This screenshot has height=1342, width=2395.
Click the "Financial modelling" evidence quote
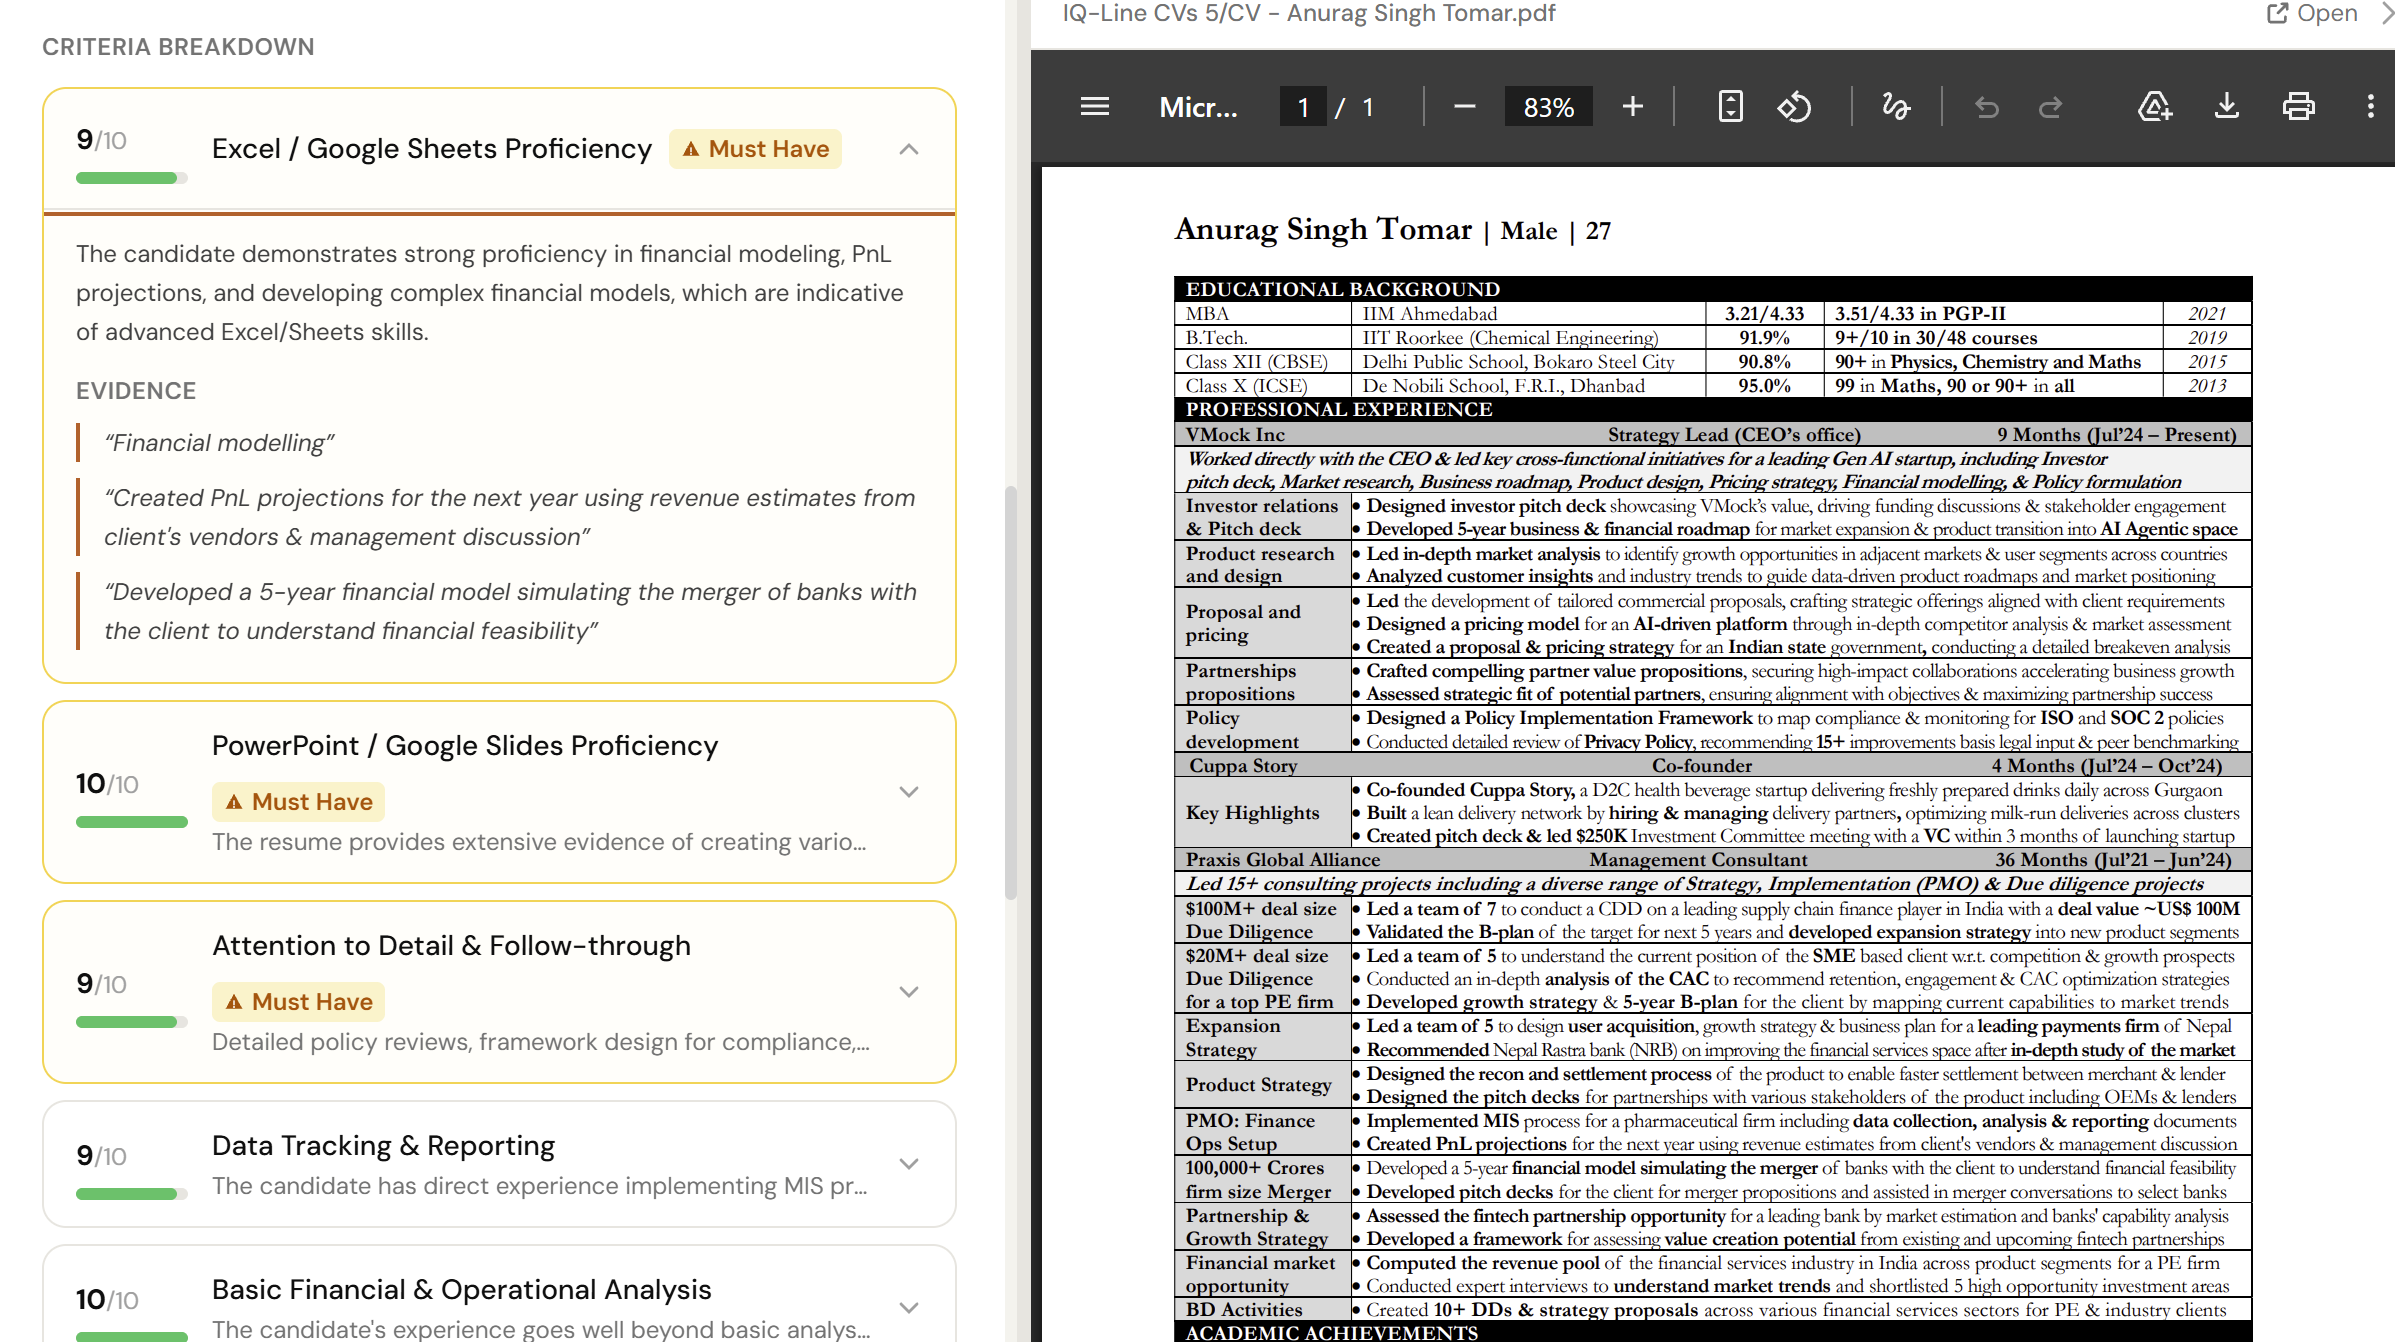point(219,443)
